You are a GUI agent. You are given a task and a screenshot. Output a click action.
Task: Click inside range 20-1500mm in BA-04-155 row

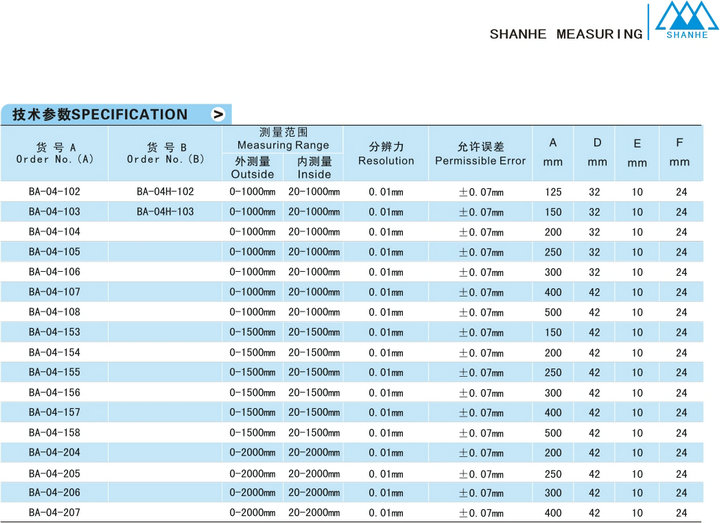pos(314,372)
